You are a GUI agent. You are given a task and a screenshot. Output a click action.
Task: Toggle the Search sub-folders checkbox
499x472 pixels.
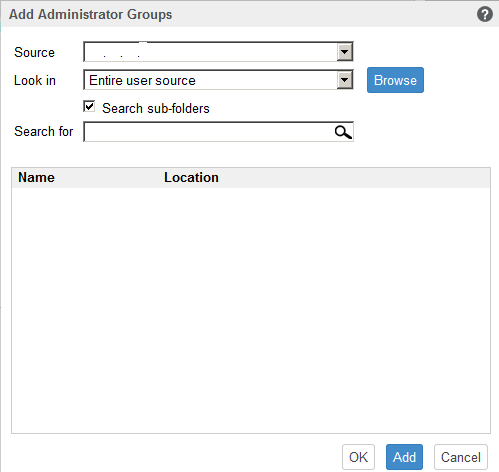click(89, 107)
